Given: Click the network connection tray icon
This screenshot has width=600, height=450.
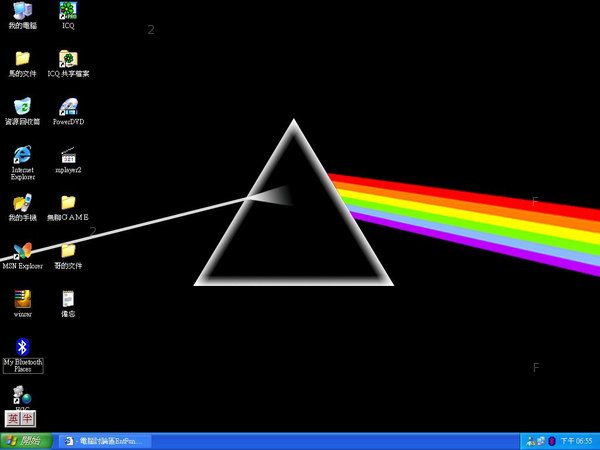Looking at the screenshot, I should click(541, 441).
